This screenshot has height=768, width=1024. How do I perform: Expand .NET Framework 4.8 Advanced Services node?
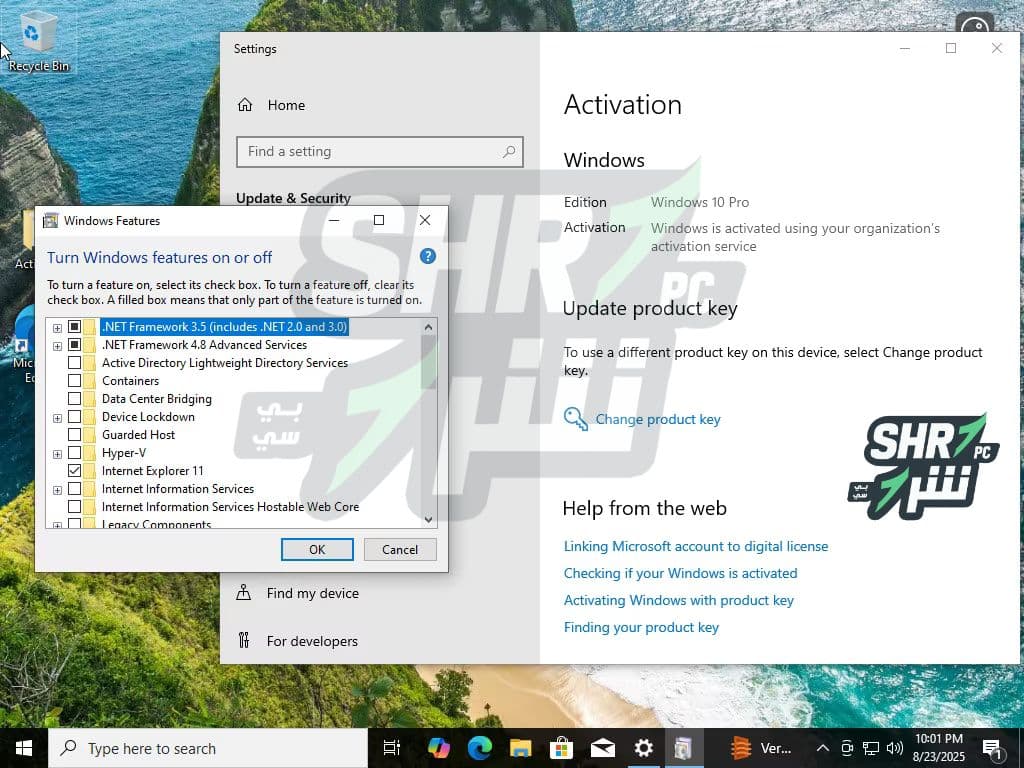pos(57,345)
